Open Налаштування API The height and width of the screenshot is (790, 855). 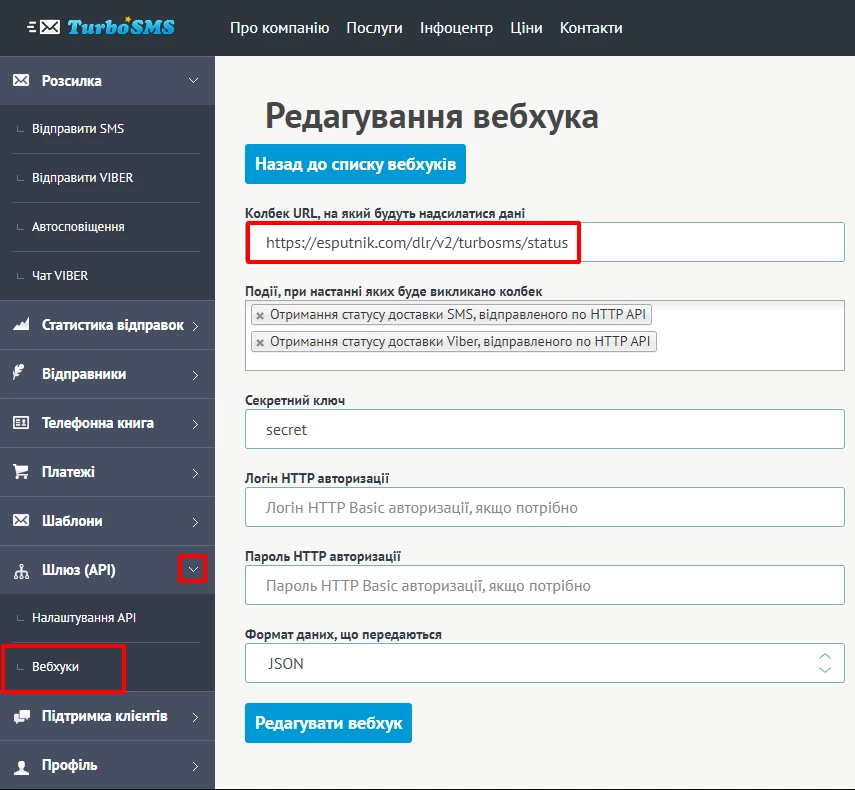pos(84,618)
